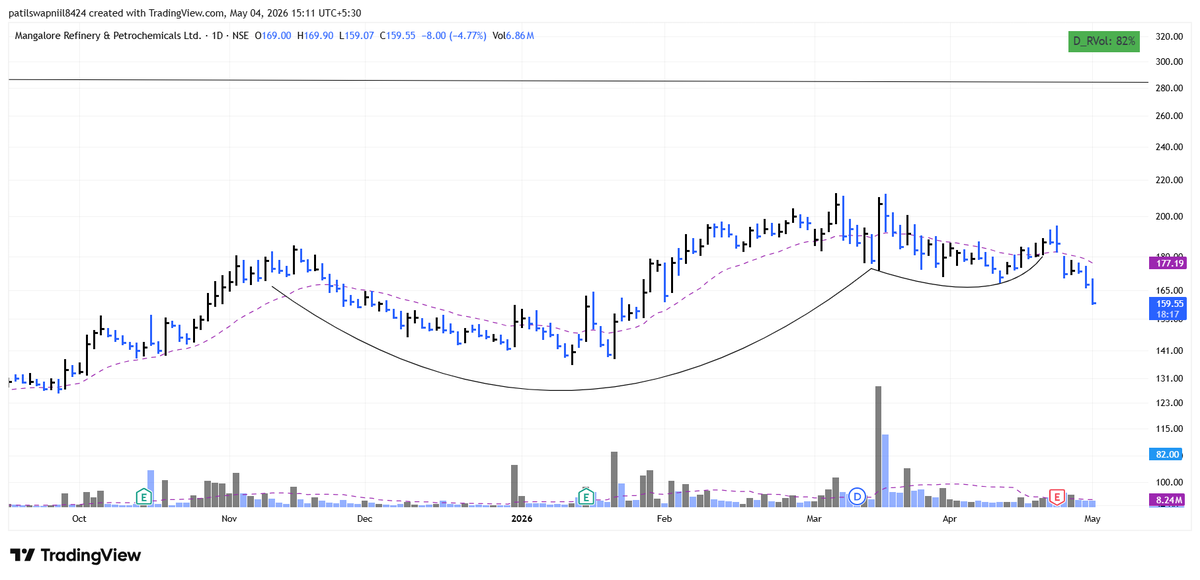The image size is (1200, 580).
Task: Select the horizontal resistance line near 284
Action: pyautogui.click(x=578, y=81)
